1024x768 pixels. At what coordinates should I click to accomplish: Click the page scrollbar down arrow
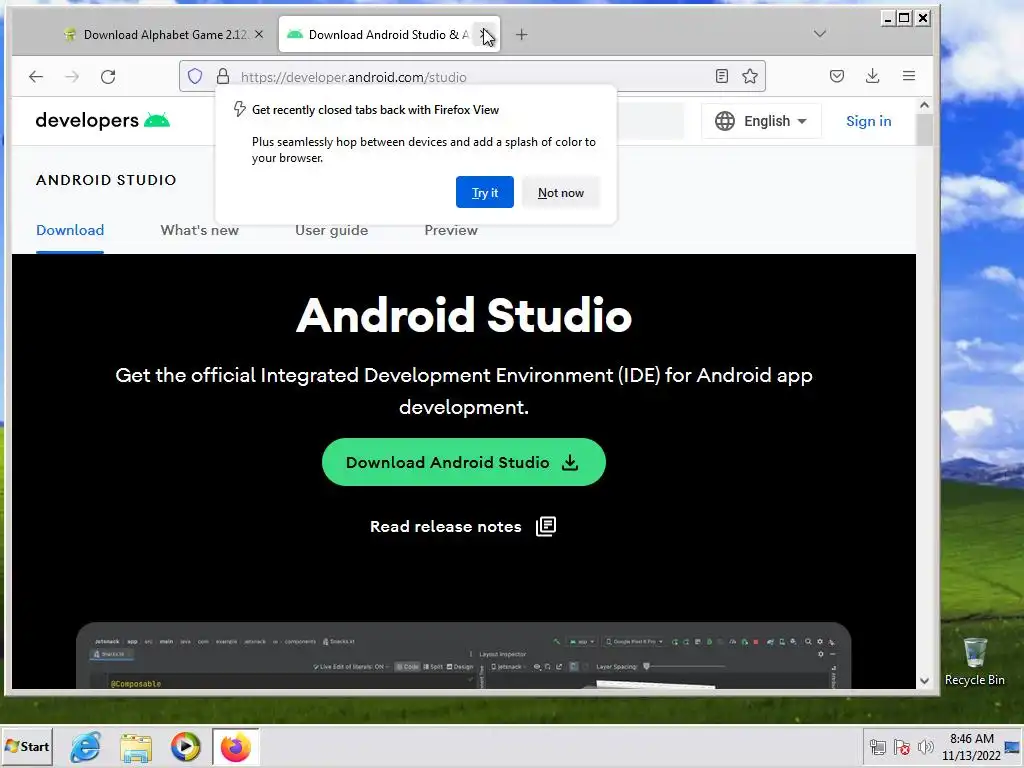tap(924, 680)
